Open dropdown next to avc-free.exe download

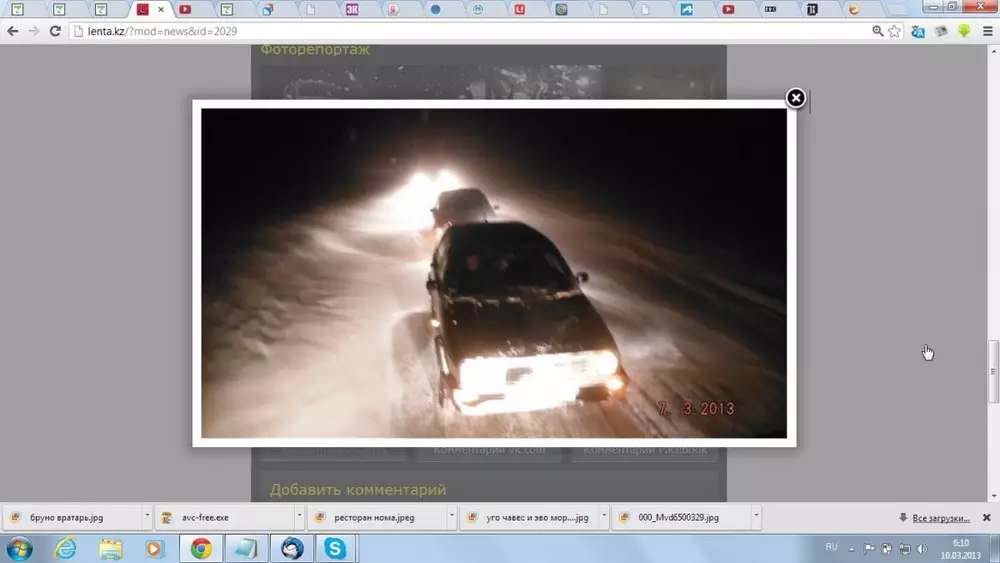pyautogui.click(x=299, y=517)
